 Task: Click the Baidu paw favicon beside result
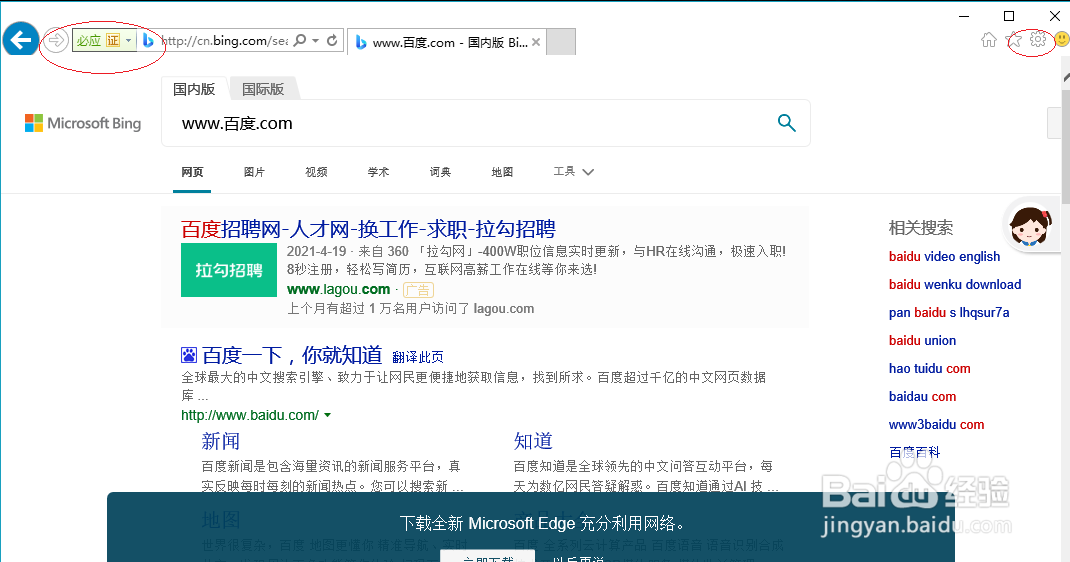pyautogui.click(x=189, y=355)
